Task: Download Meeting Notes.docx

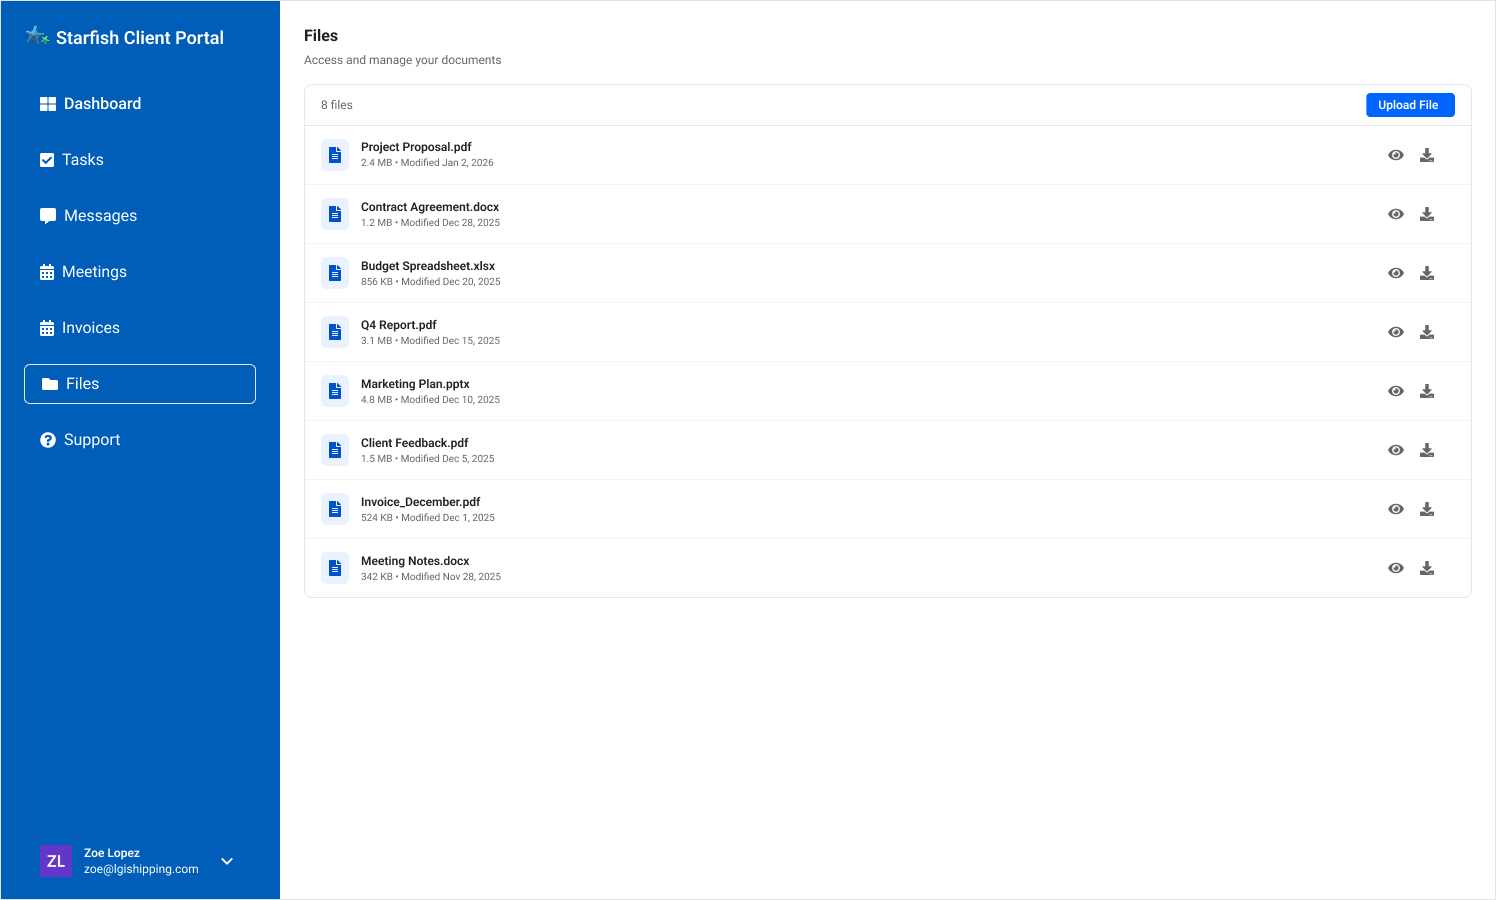Action: pos(1427,568)
